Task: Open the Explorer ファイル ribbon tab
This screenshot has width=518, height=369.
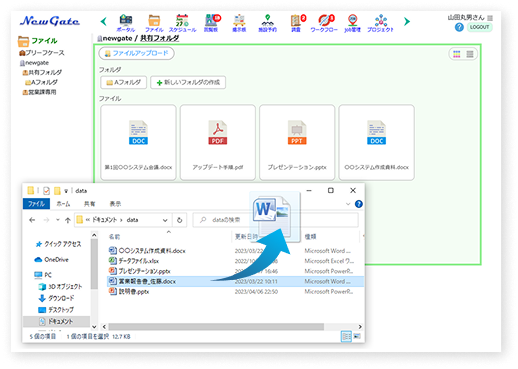Action: pyautogui.click(x=36, y=204)
